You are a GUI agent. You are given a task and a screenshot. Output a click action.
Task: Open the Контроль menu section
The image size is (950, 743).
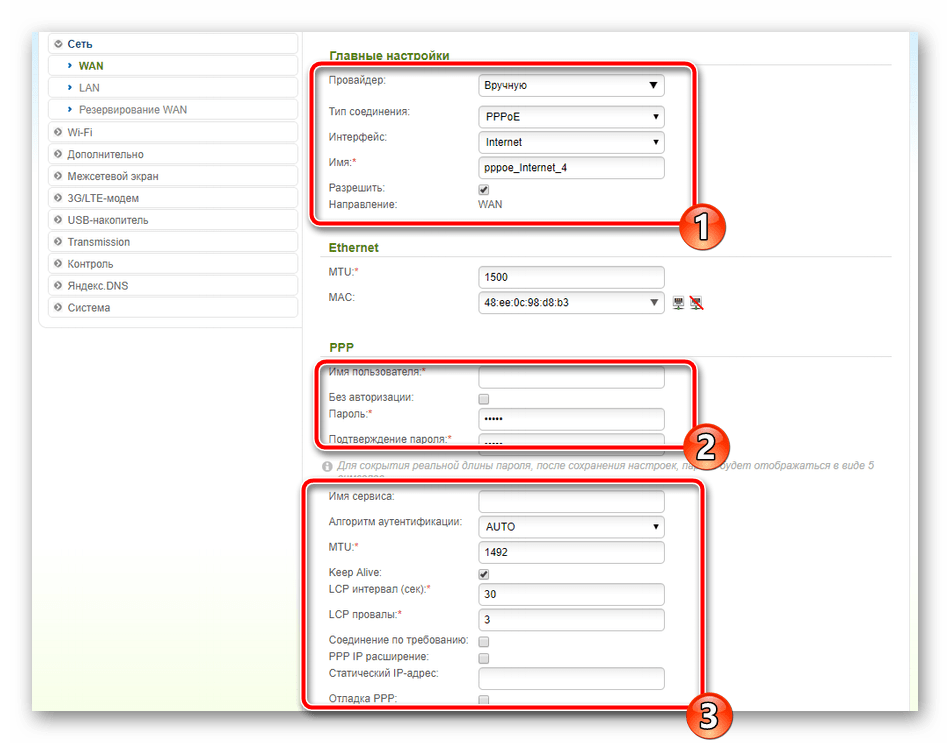click(x=173, y=263)
